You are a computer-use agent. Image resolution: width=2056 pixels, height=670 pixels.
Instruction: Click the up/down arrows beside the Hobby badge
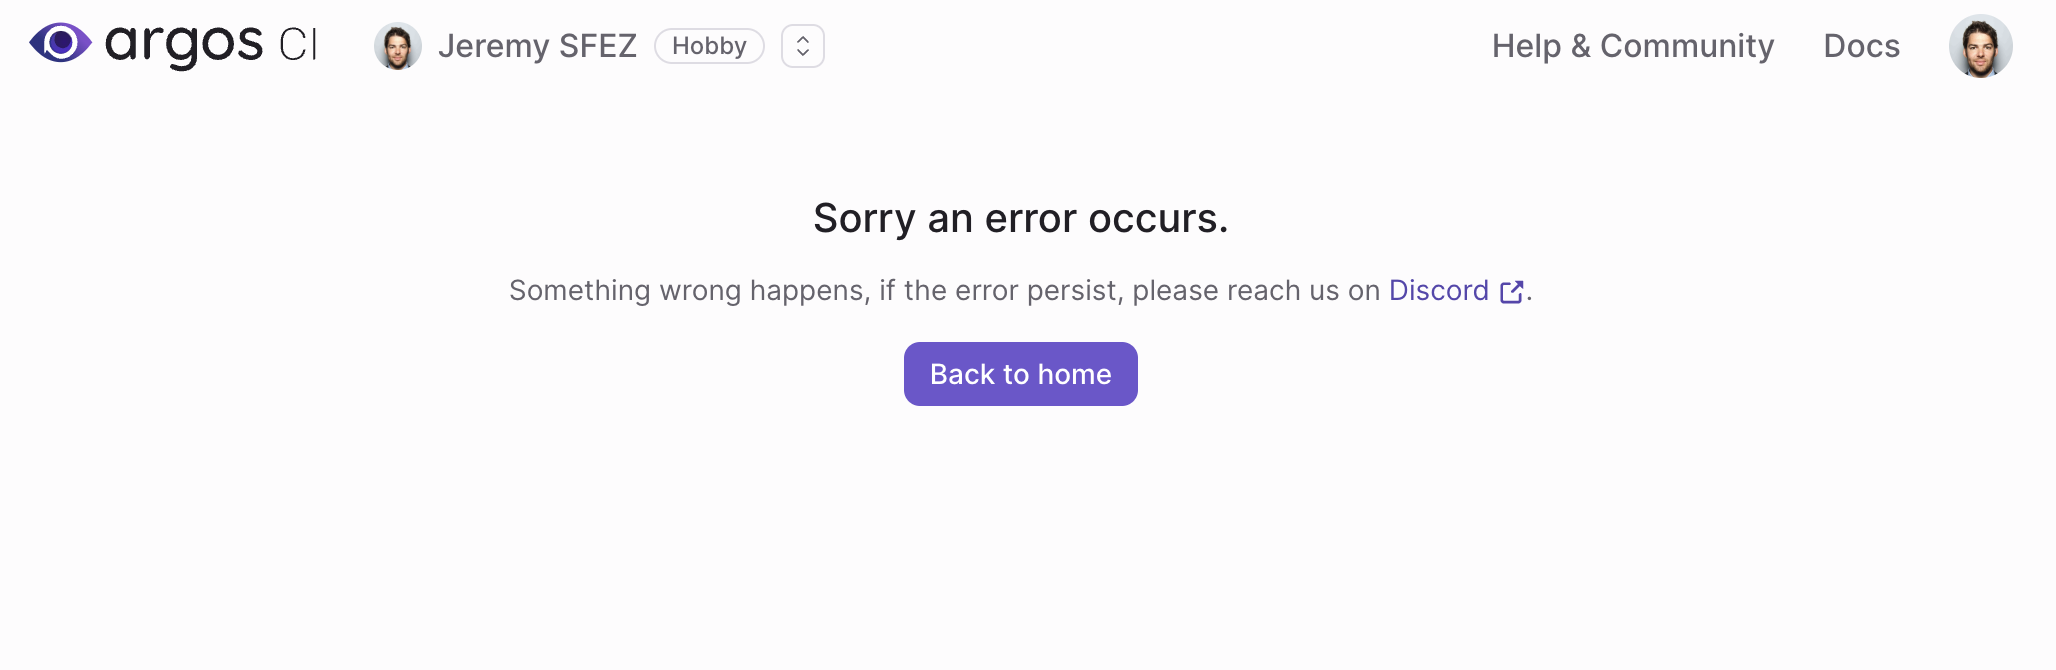[x=802, y=45]
